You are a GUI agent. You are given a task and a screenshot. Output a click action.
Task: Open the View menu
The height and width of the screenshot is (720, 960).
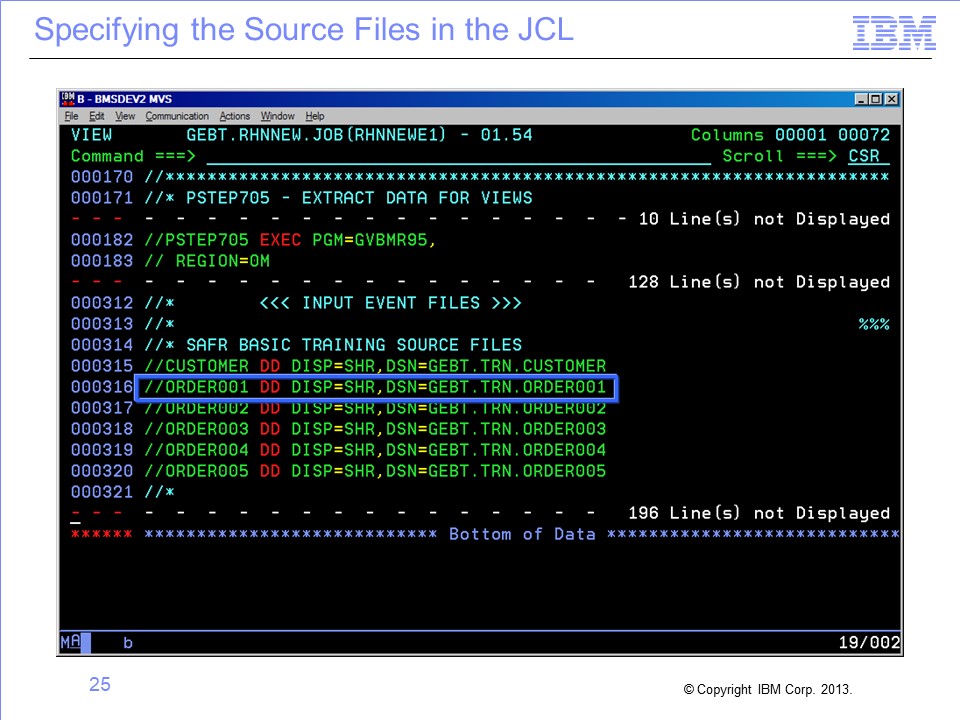[x=125, y=116]
